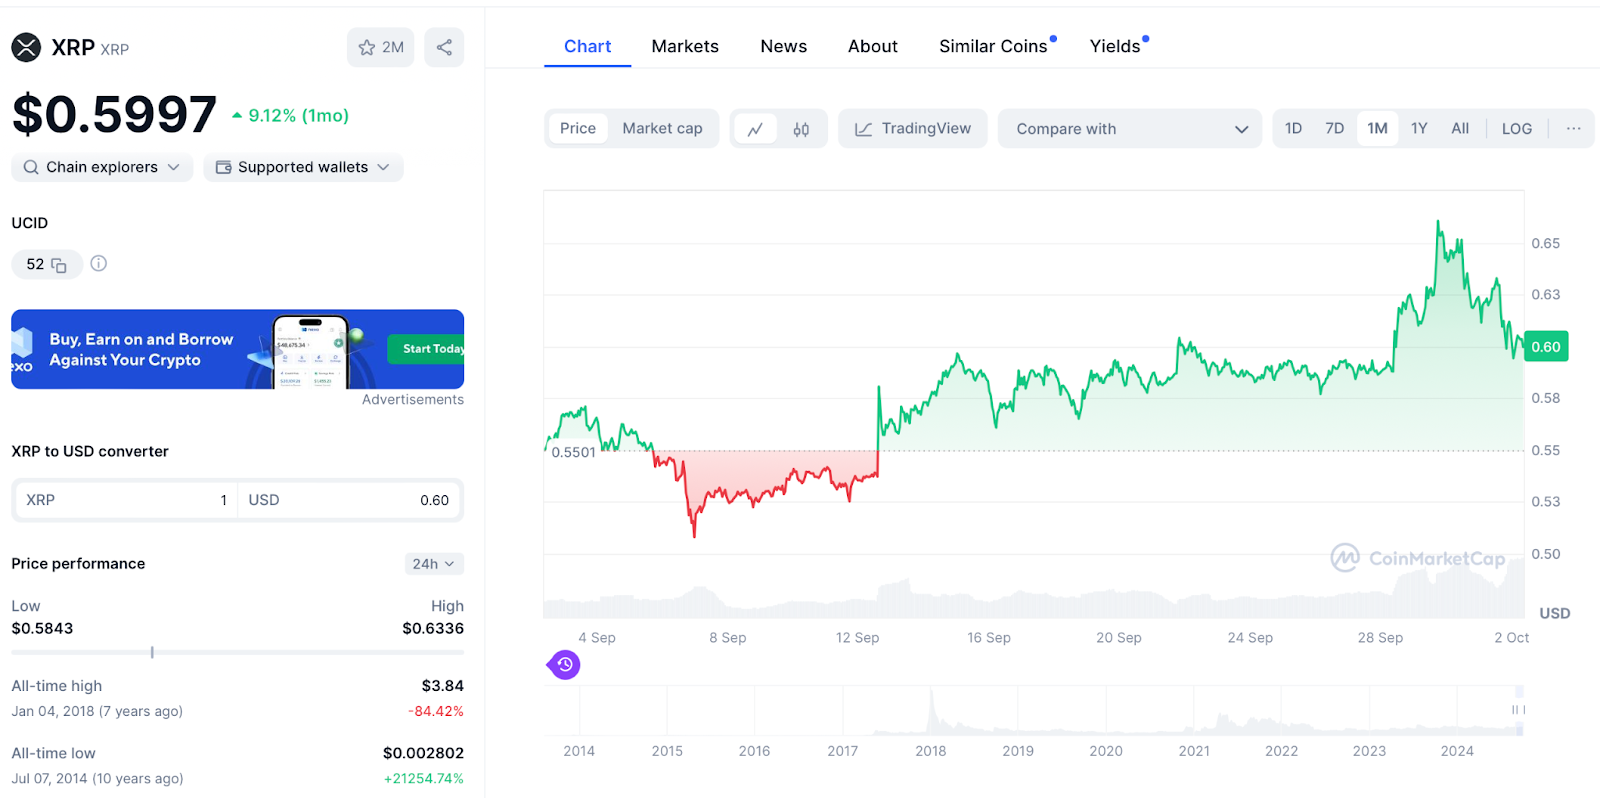Toggle LOG scale on chart
The width and height of the screenshot is (1600, 798).
click(x=1516, y=128)
